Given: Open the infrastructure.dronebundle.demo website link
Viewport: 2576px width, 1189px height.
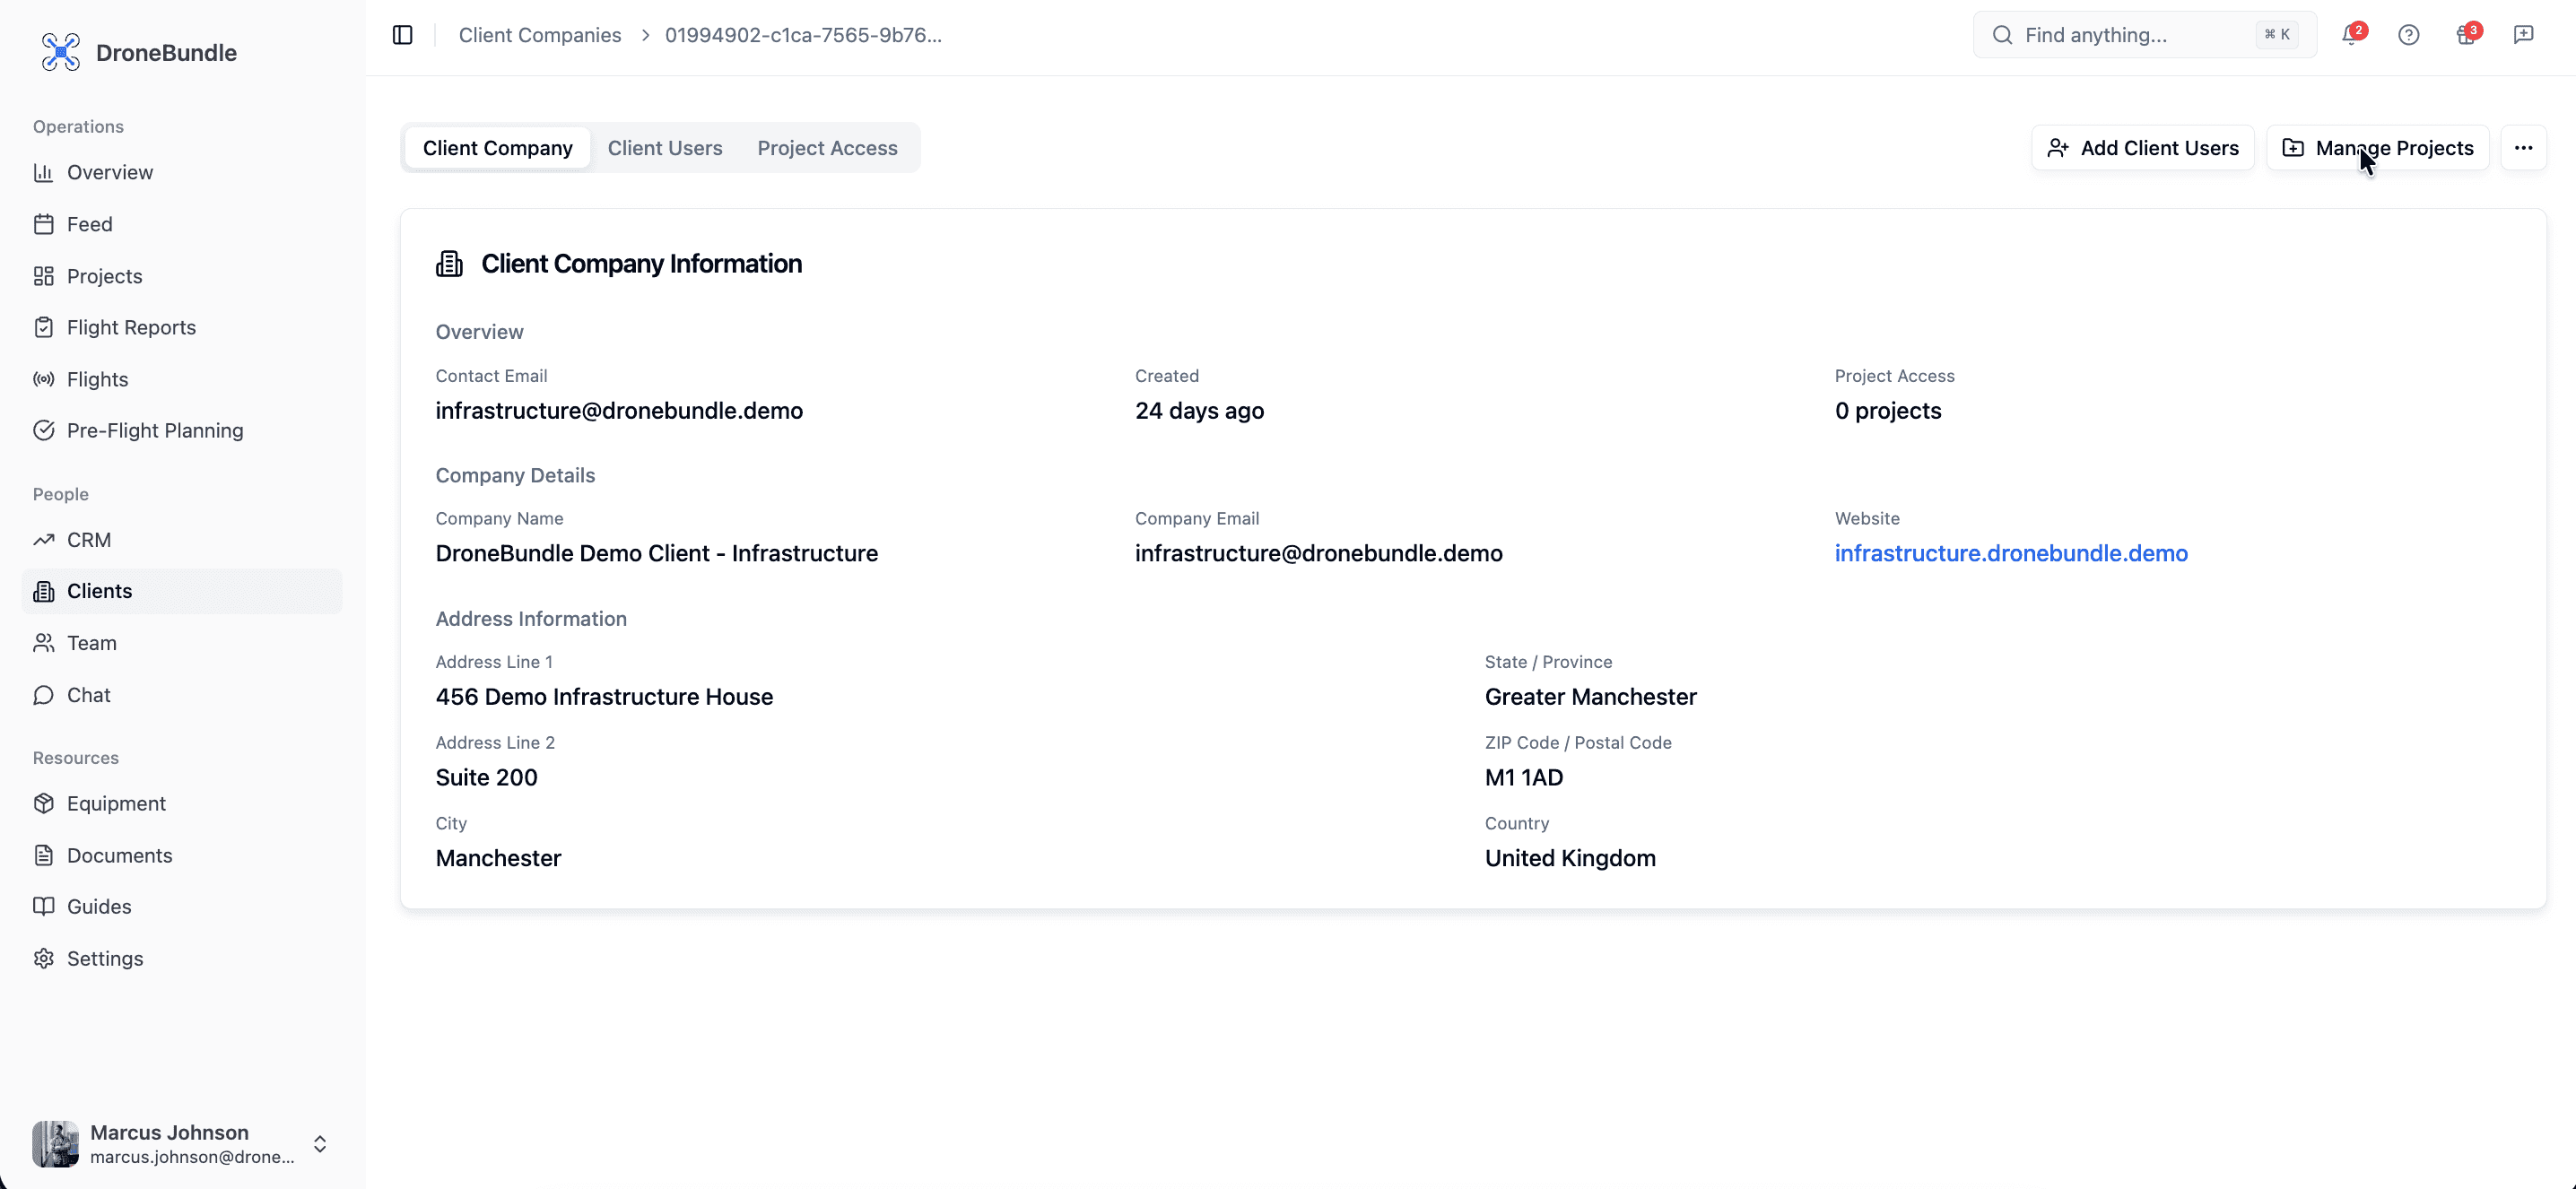Looking at the screenshot, I should click(x=2012, y=552).
